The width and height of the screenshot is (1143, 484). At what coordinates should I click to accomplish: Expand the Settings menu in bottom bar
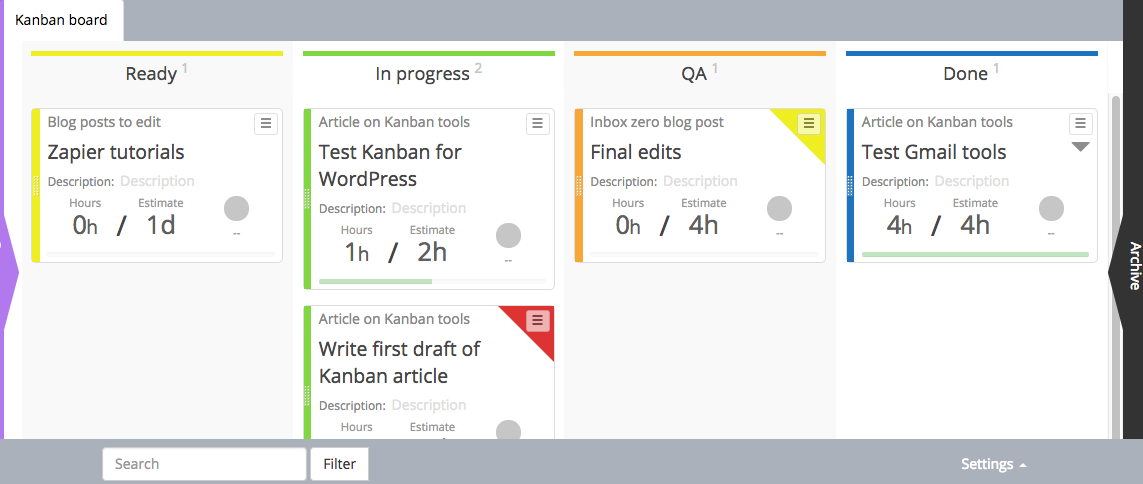pos(994,464)
